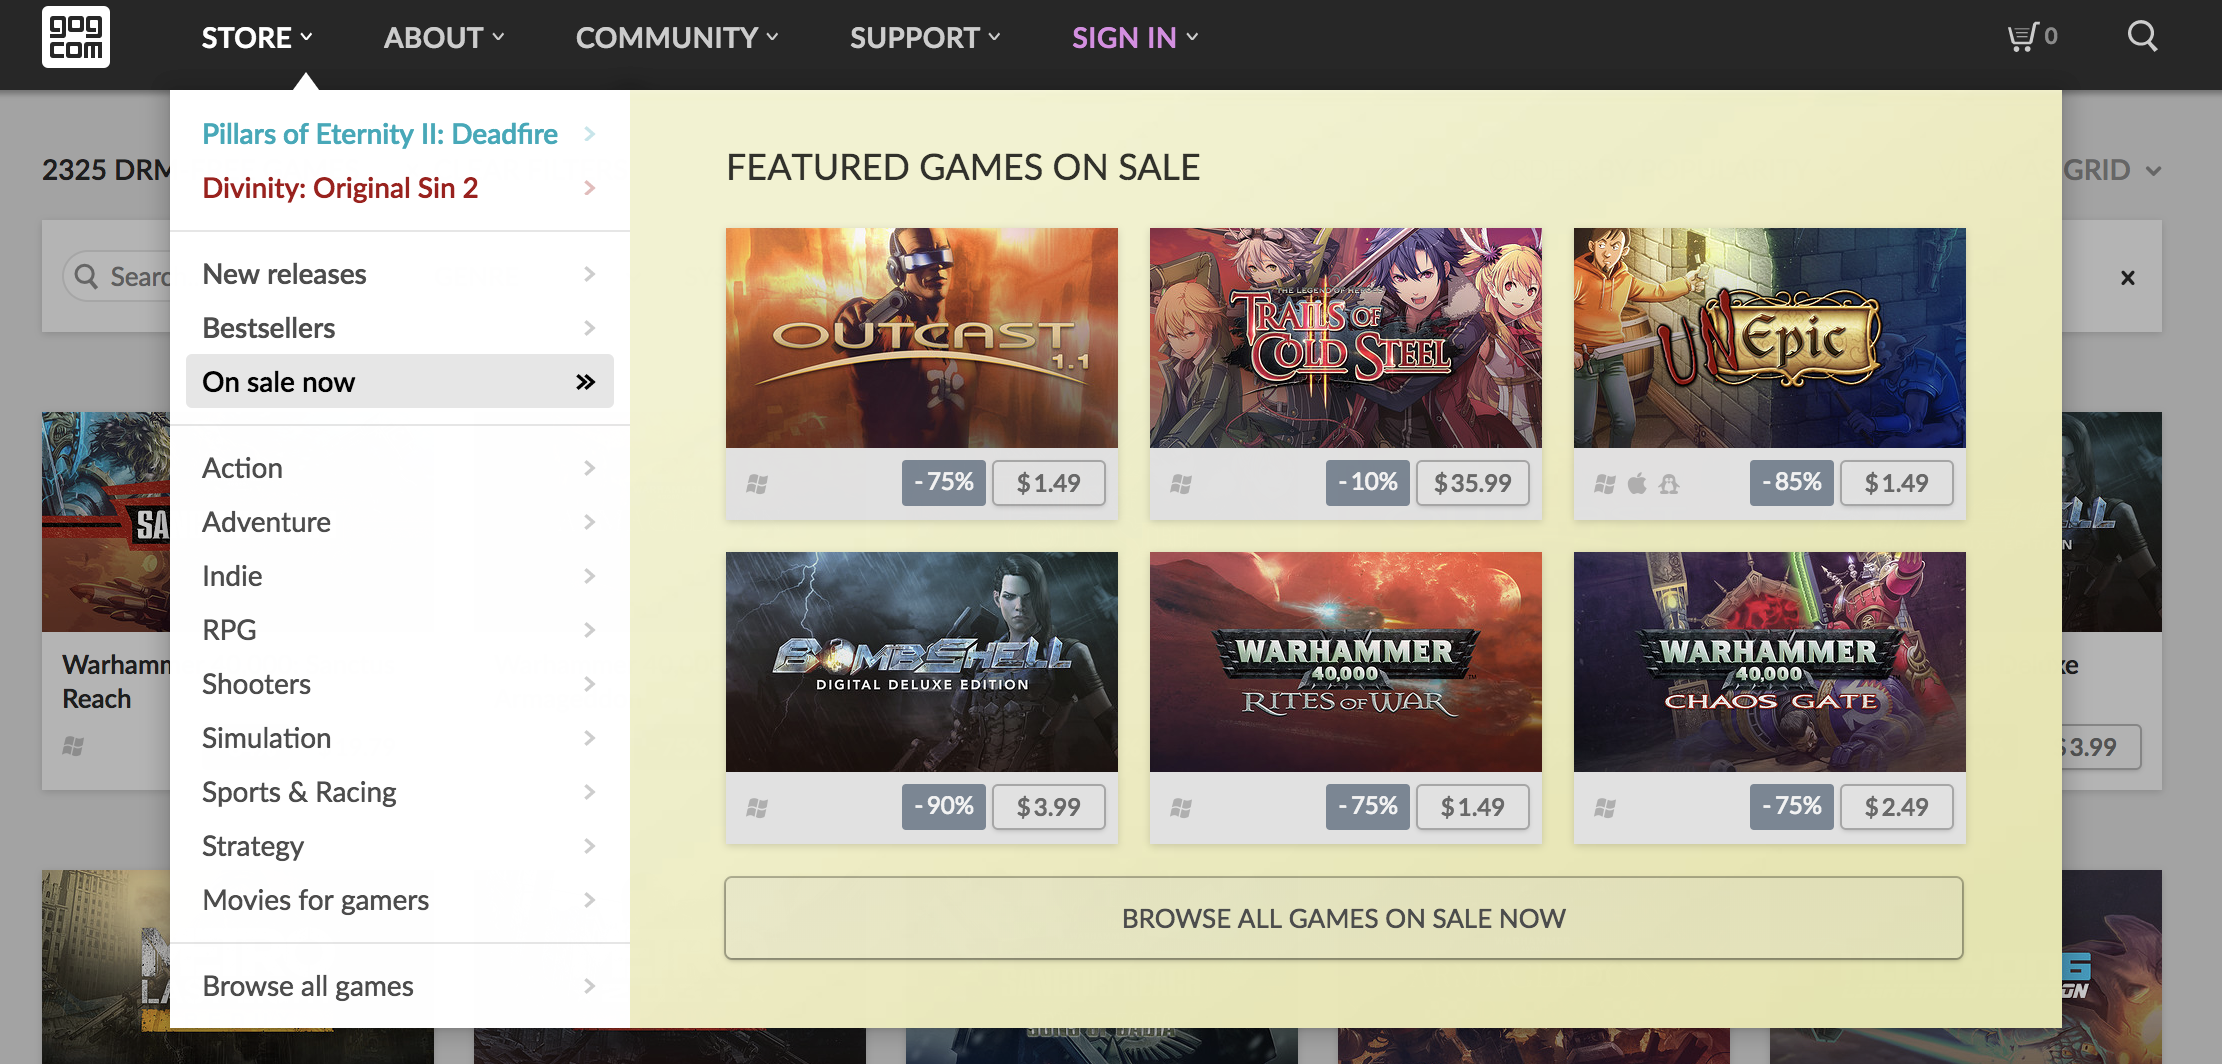
Task: Click the search field's magnifier icon
Action: [87, 276]
